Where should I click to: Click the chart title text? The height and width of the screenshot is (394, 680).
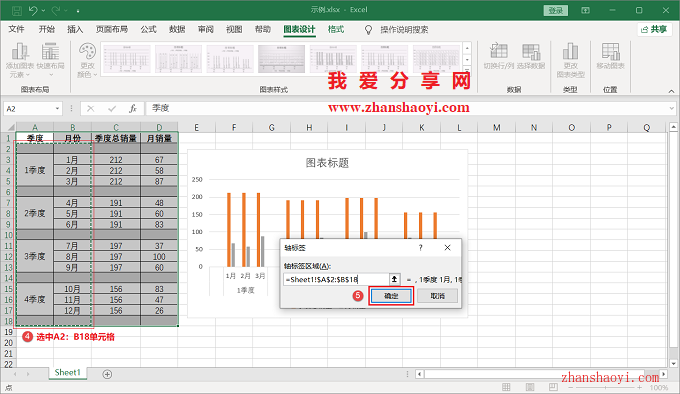pos(327,163)
